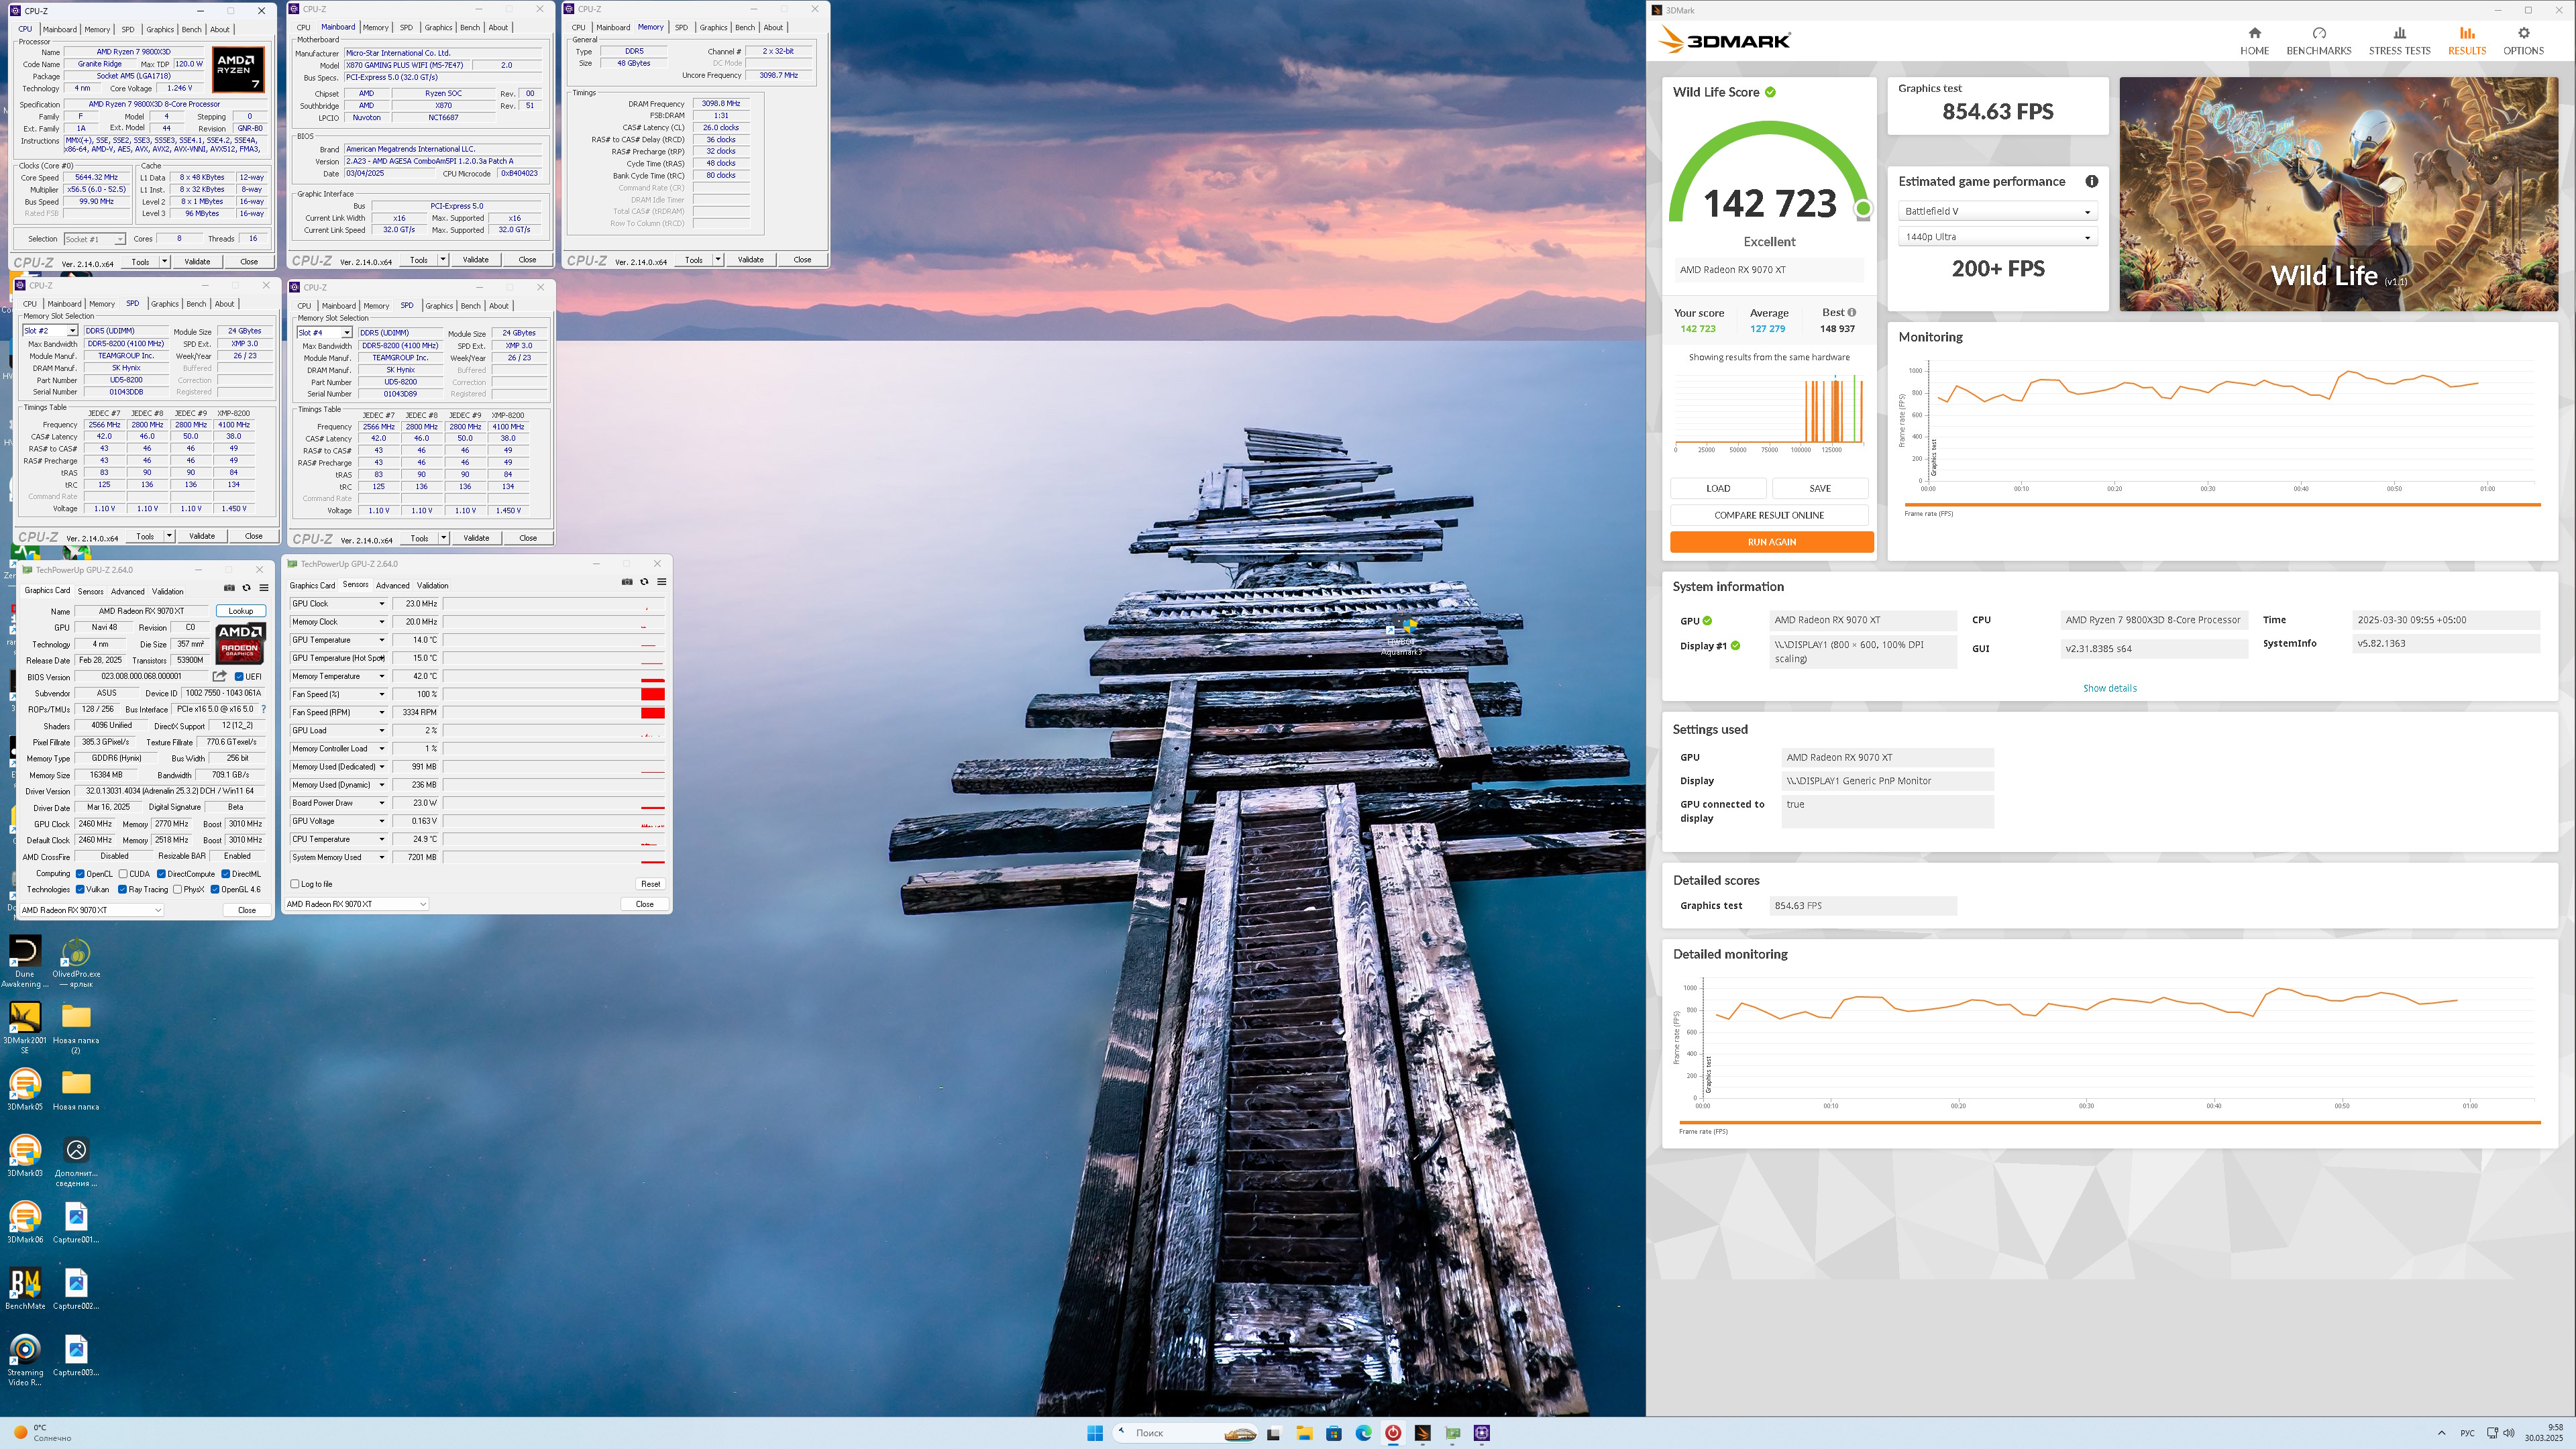Toggle DirectCompute checkbox in GPU-Z
Screen dimensions: 2576x1449
(x=161, y=874)
